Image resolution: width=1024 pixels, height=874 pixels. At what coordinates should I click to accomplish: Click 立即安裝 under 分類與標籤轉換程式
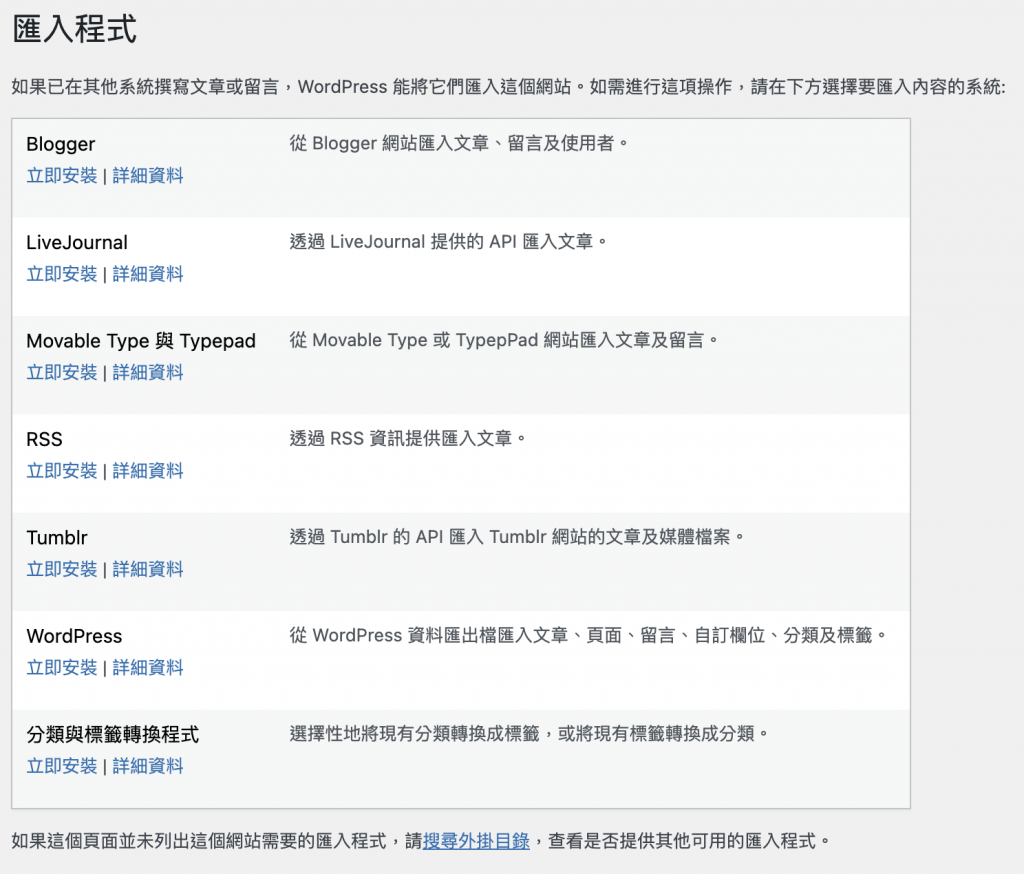(x=62, y=766)
